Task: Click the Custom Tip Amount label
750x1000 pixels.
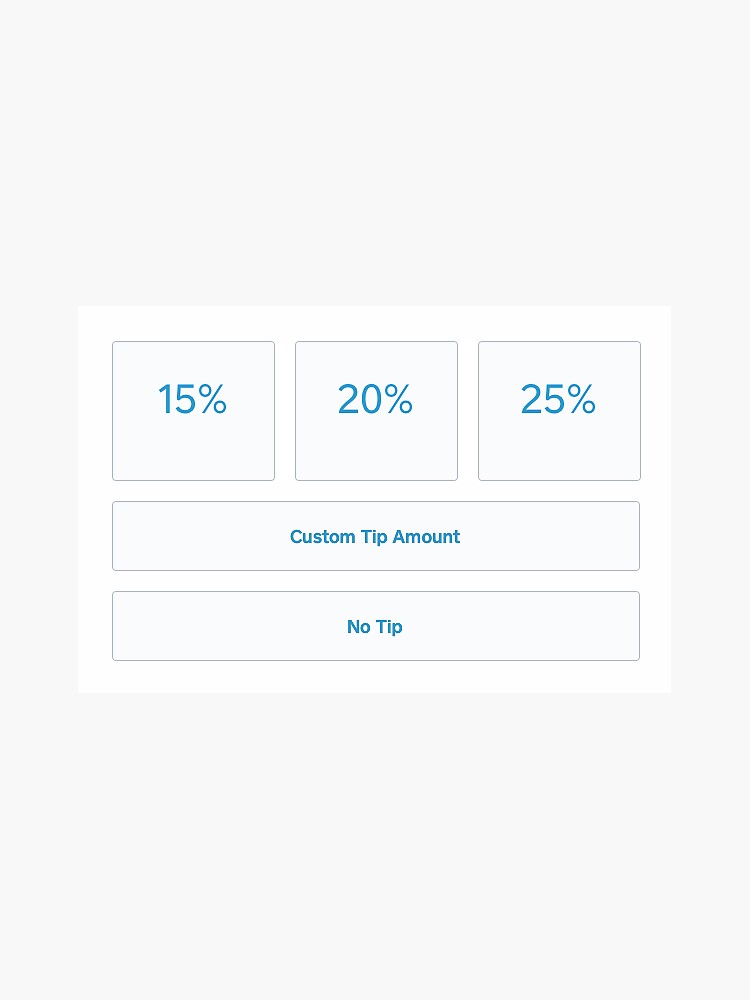Action: [375, 537]
